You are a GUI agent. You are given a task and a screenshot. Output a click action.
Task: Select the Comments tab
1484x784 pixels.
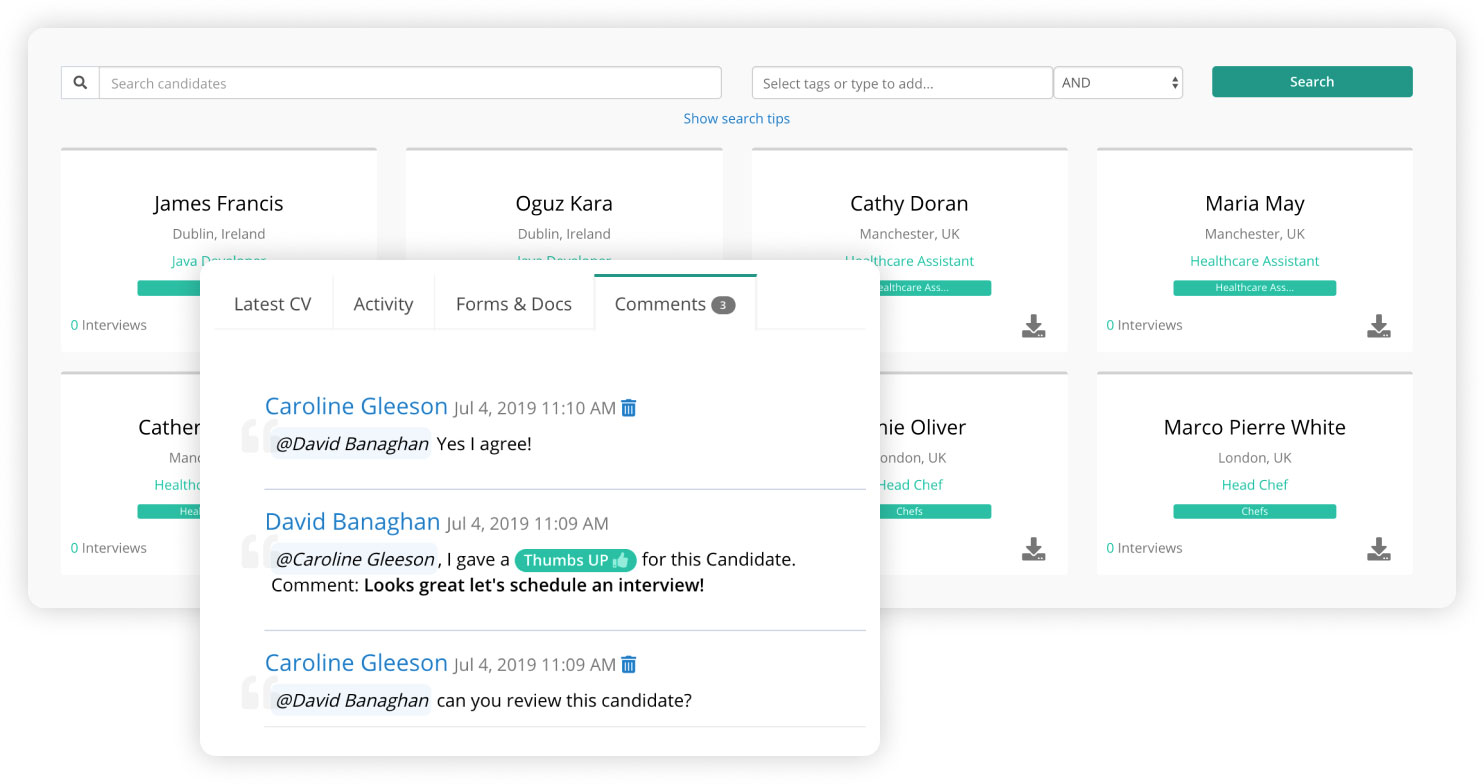click(675, 304)
